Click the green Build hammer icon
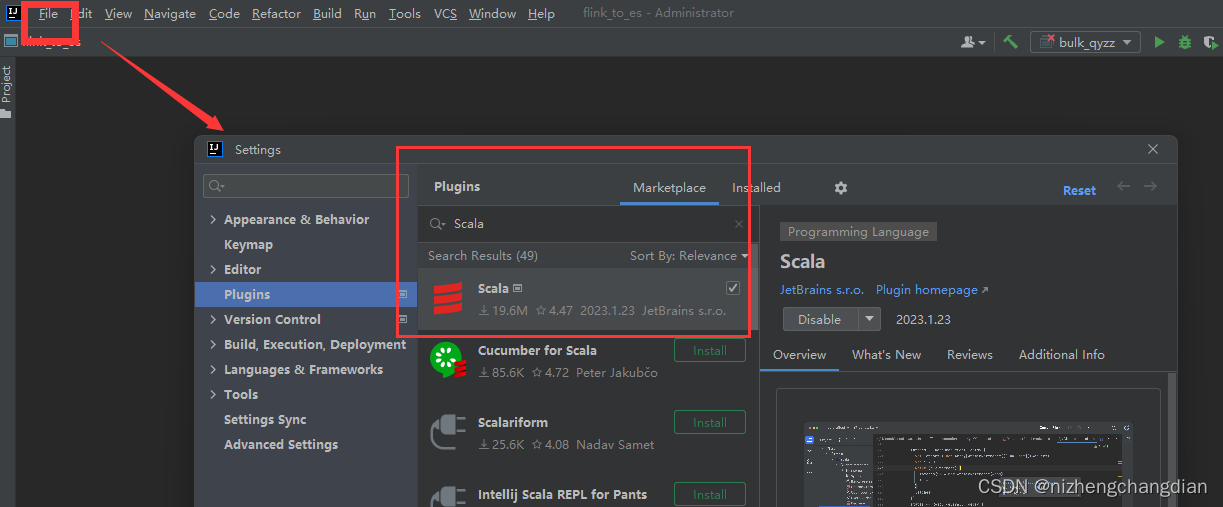 [1011, 42]
